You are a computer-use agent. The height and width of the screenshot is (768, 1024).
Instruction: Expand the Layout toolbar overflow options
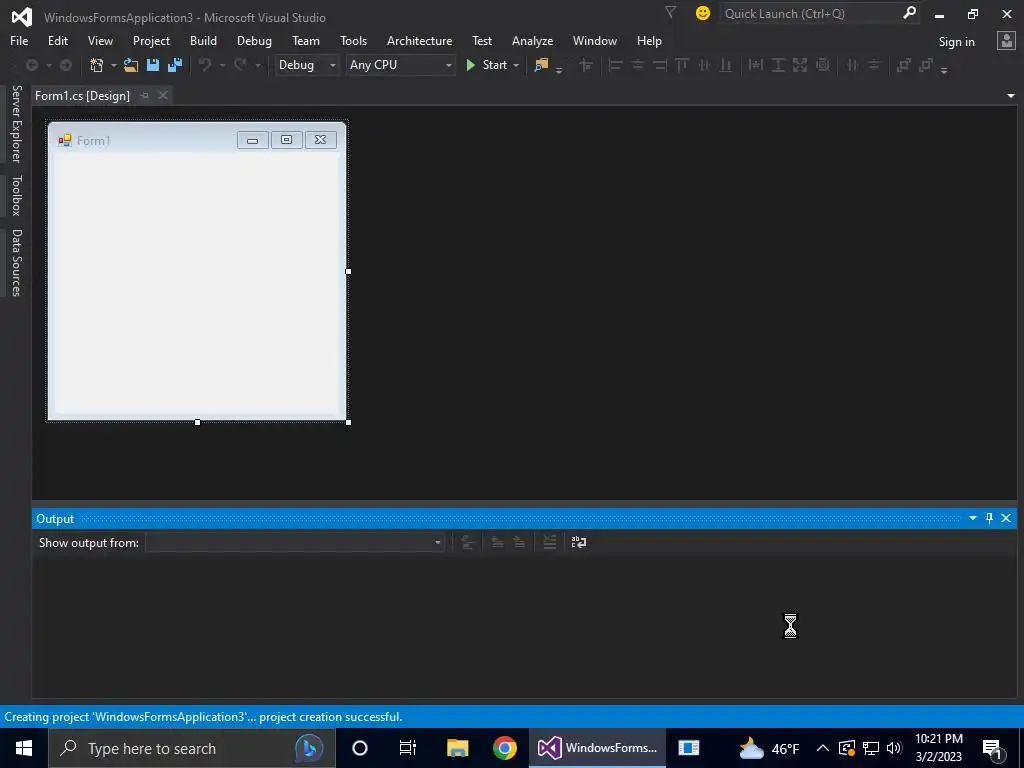[x=944, y=71]
